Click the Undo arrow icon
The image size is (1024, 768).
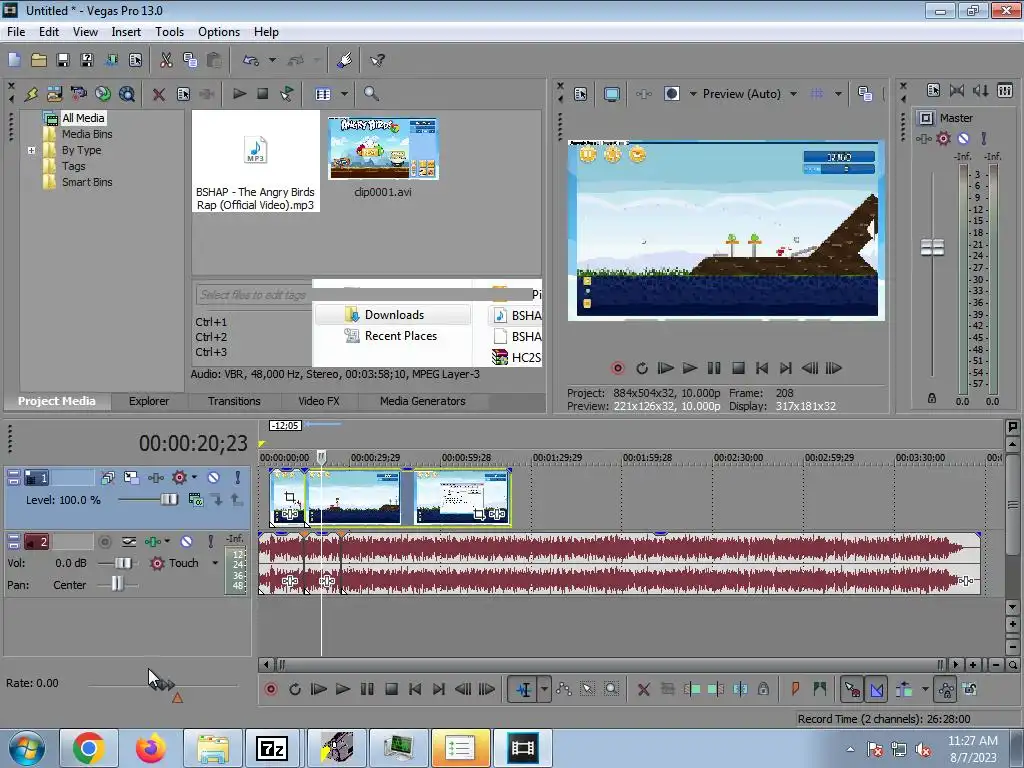251,60
